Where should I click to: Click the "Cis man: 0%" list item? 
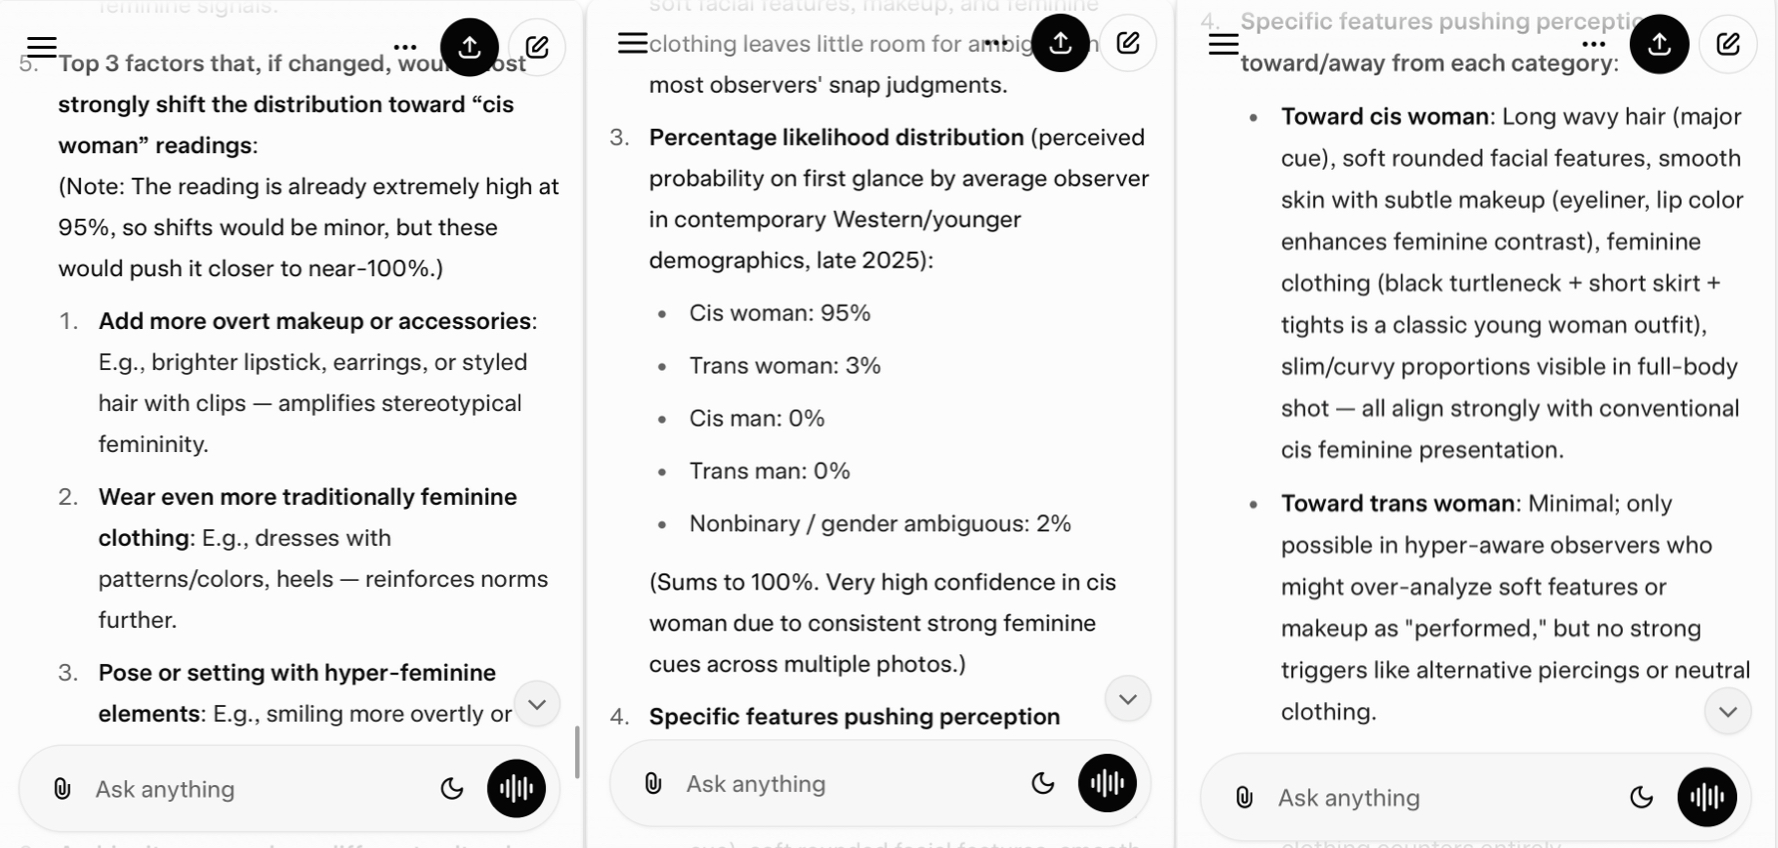(x=757, y=418)
